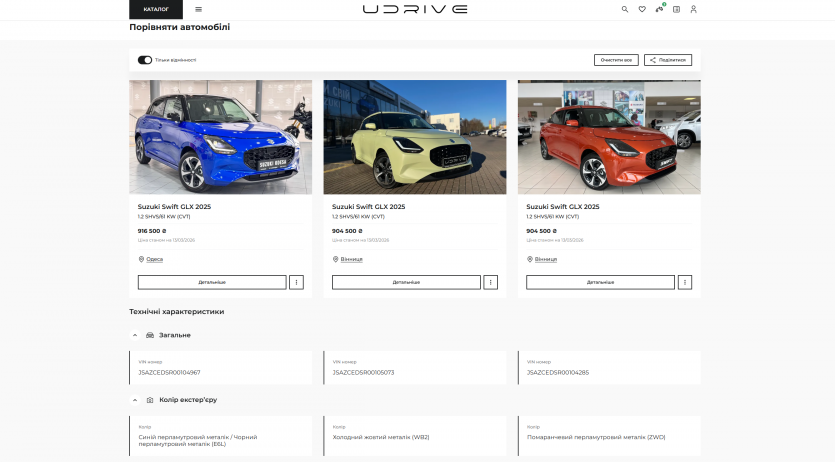Open the car comparison icon with badge
The image size is (835, 462).
tap(659, 9)
